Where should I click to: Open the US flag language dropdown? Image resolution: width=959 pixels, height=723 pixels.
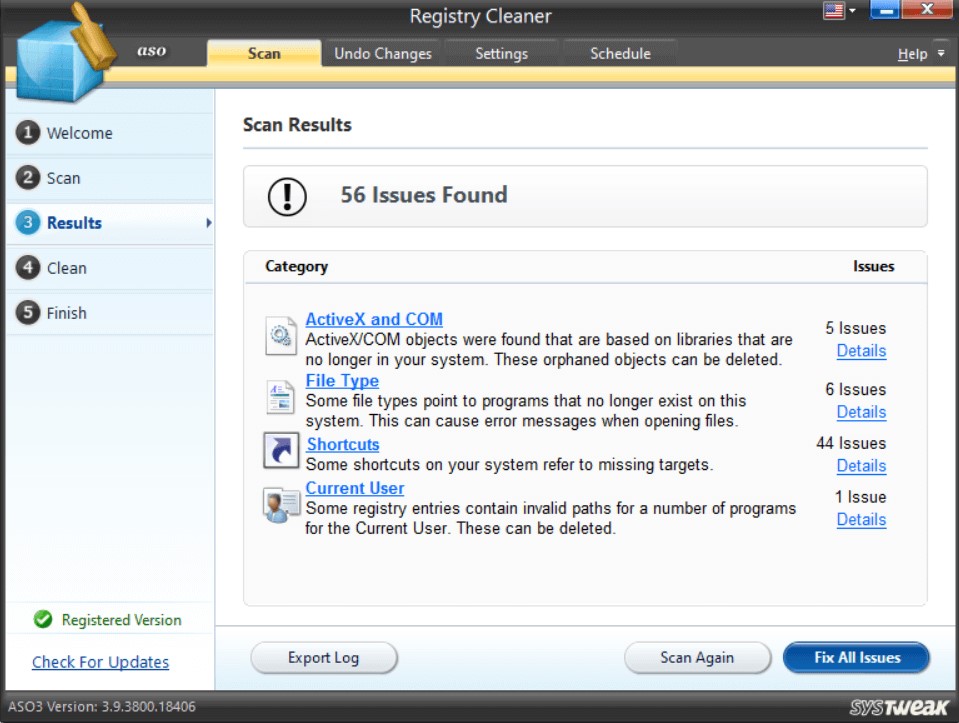(838, 12)
